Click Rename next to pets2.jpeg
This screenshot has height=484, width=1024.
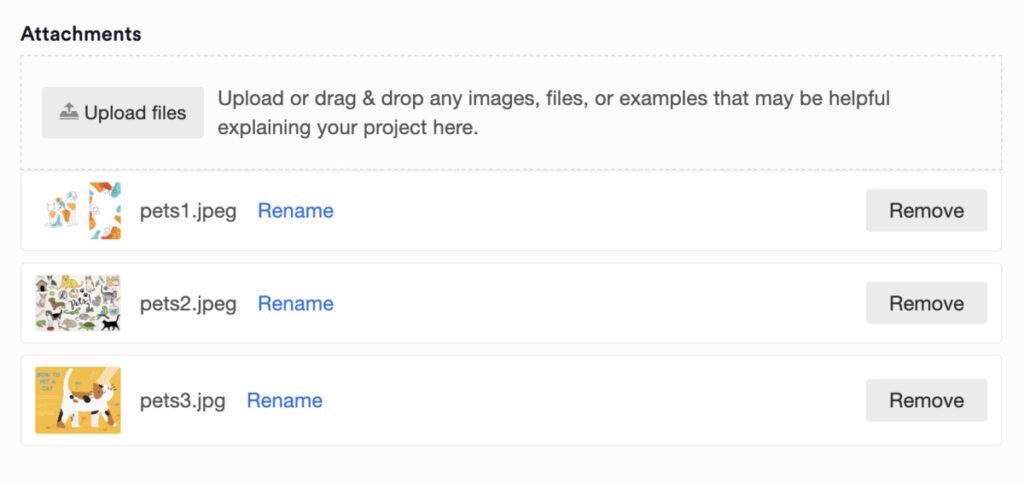(295, 304)
